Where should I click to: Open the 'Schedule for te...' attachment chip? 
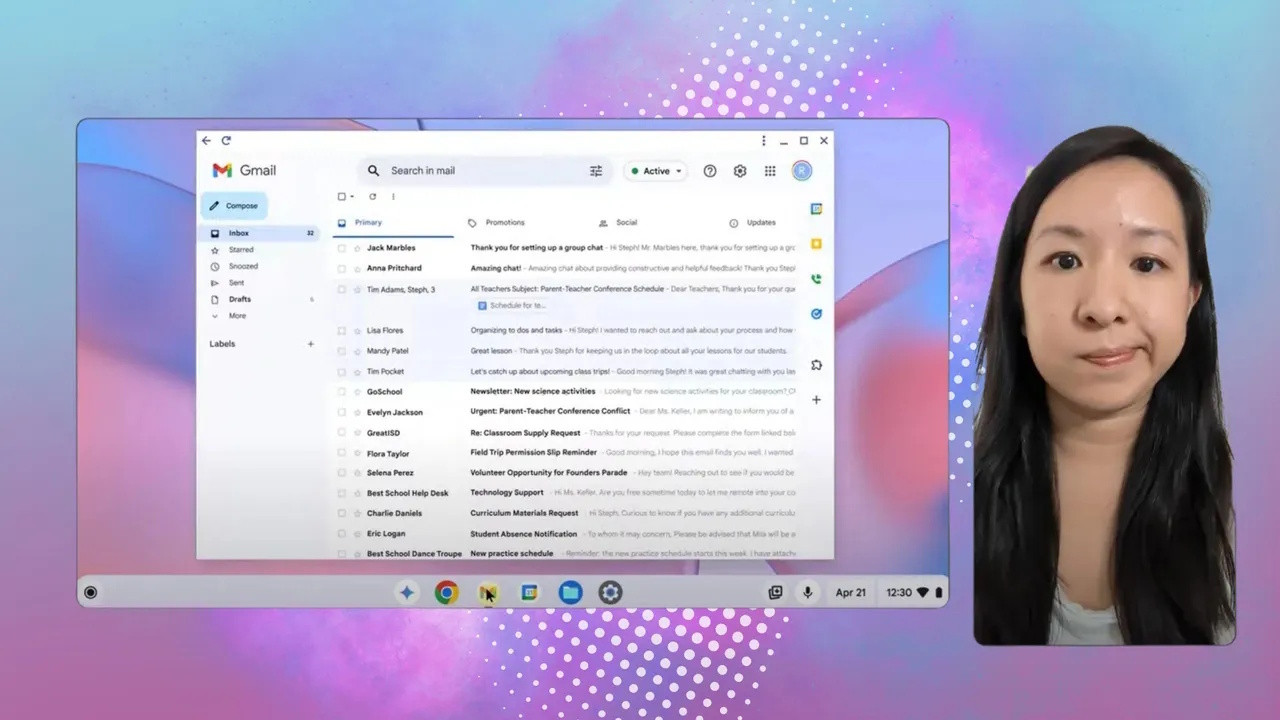coord(512,306)
